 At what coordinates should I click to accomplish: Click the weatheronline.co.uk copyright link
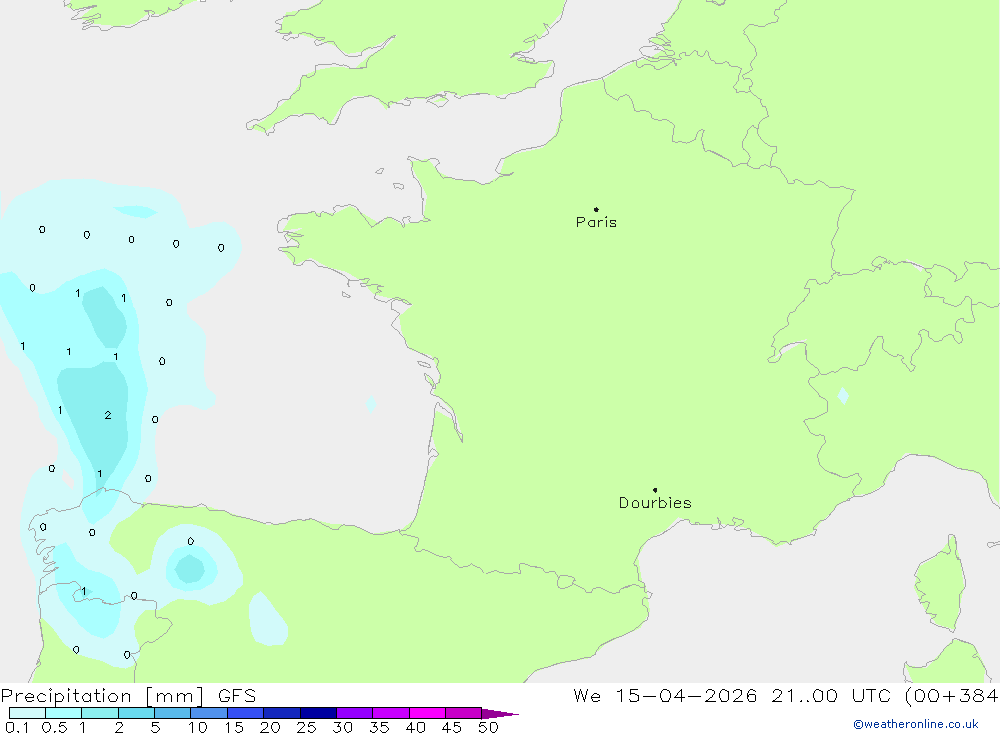916,724
